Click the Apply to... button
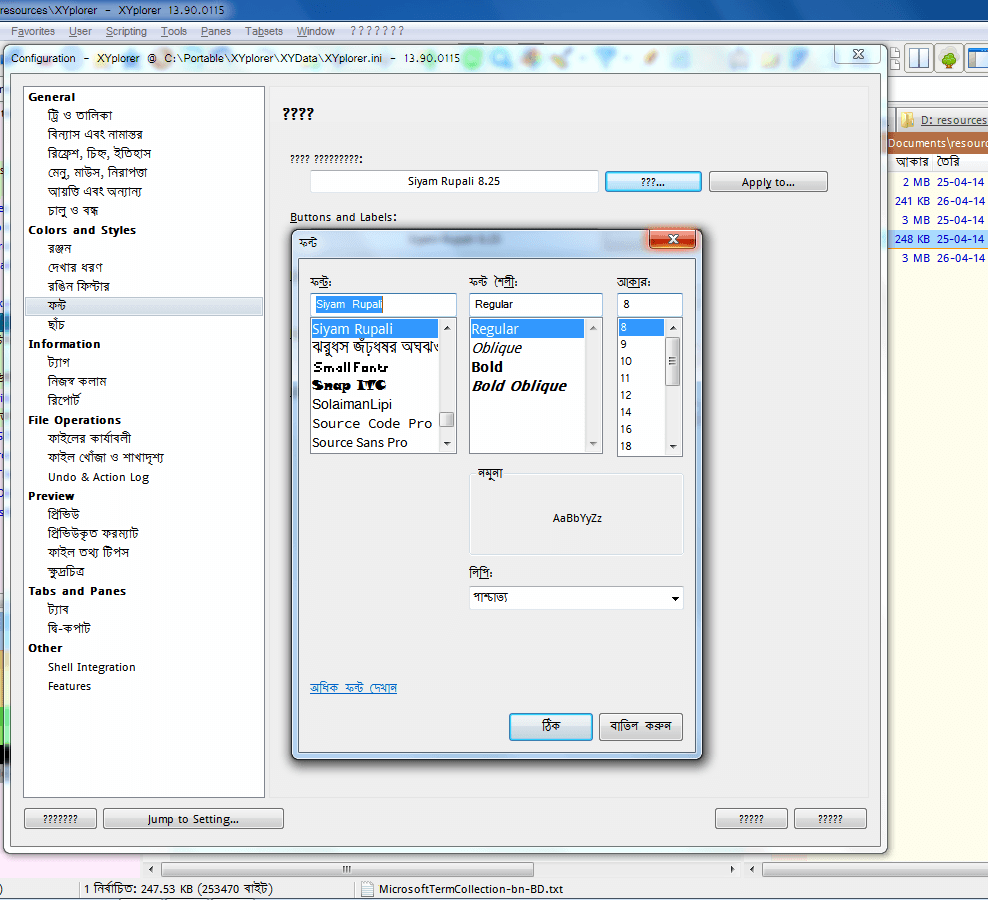 point(767,182)
